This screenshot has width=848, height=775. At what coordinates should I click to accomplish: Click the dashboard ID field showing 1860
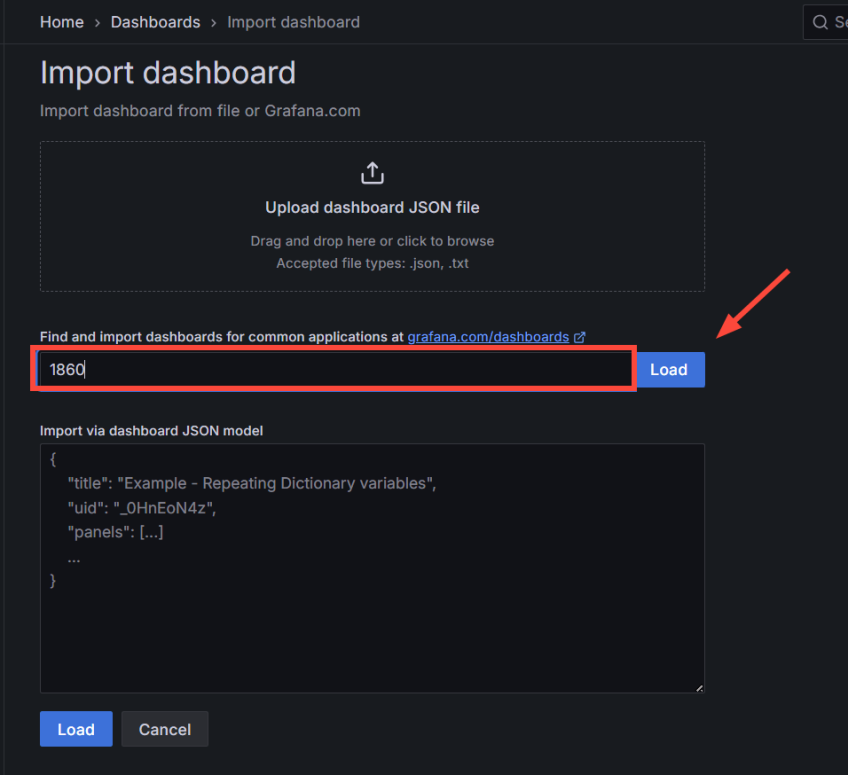pos(334,369)
